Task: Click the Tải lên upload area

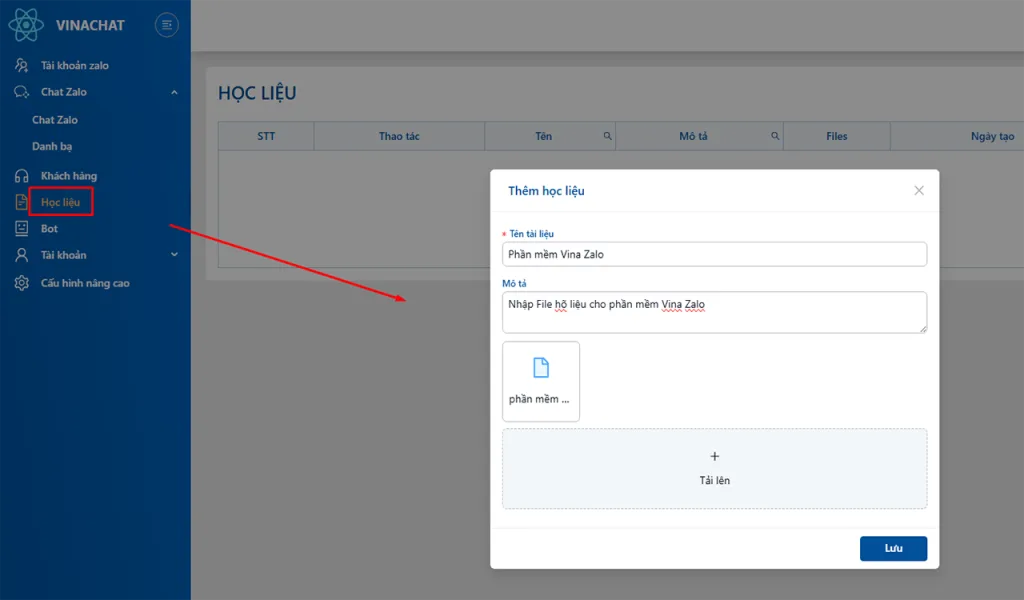Action: click(x=714, y=469)
